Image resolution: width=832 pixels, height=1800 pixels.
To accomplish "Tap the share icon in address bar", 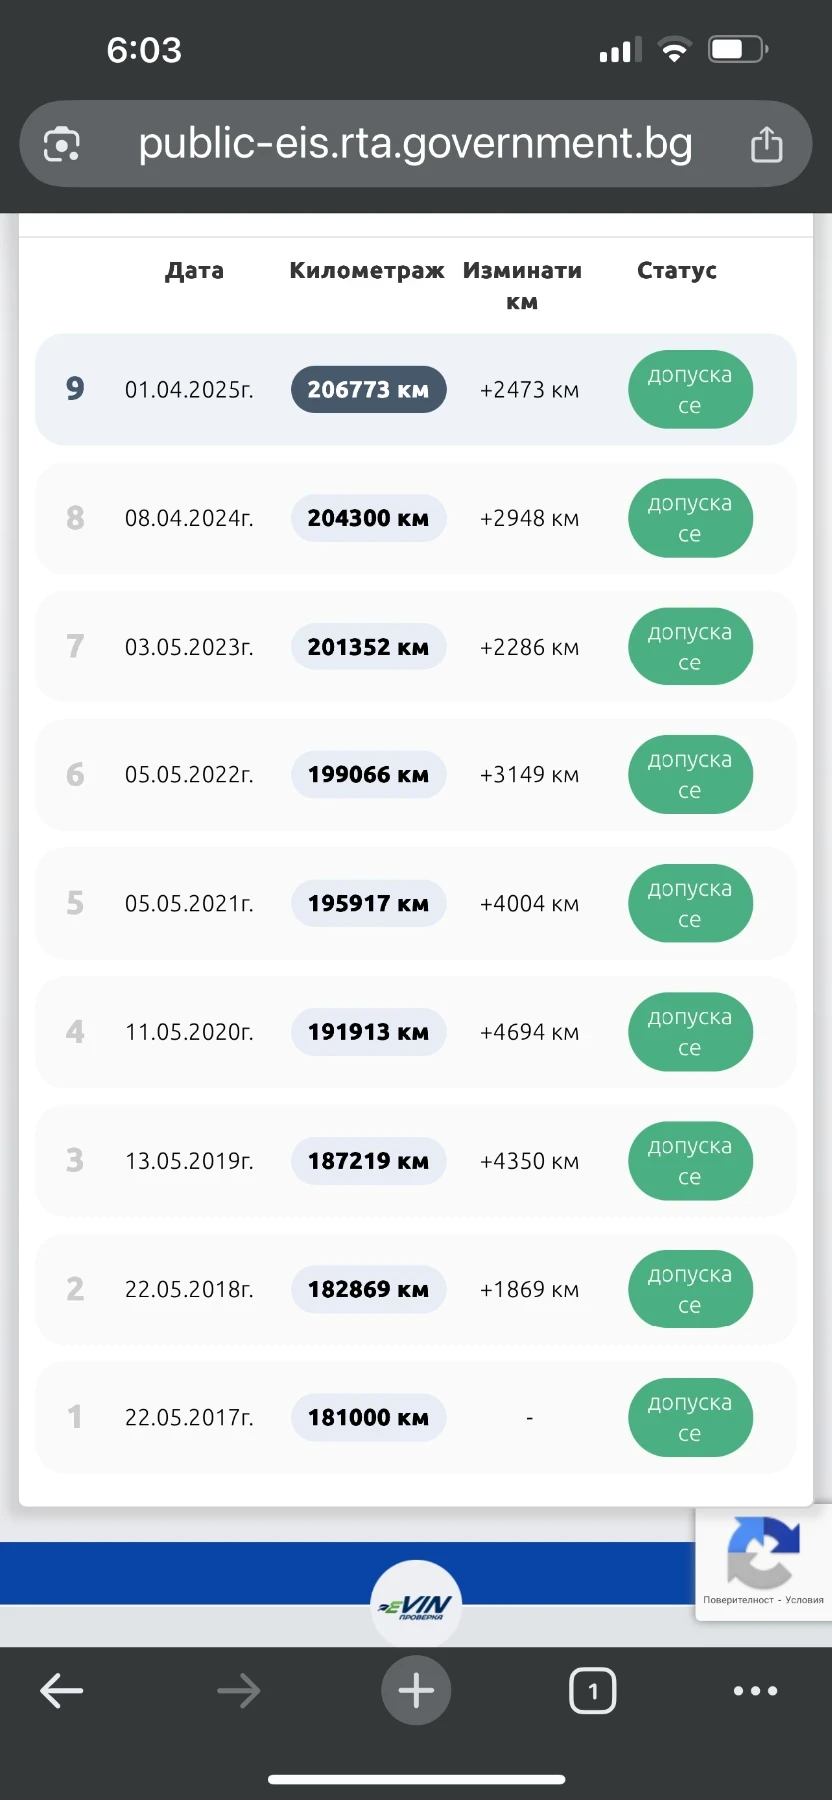I will tap(766, 144).
